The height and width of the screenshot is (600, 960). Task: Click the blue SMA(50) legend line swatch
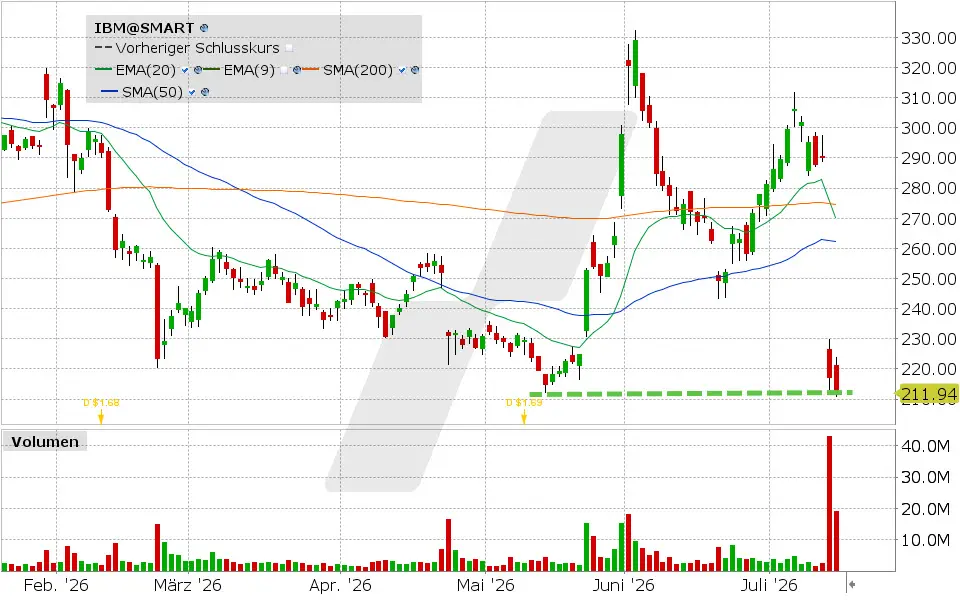click(110, 91)
